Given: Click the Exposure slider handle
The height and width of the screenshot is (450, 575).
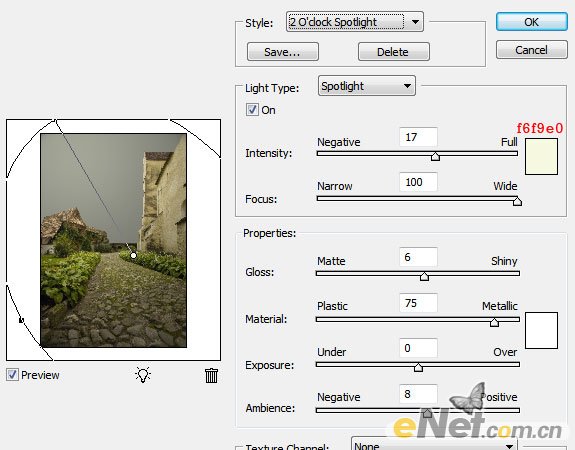Looking at the screenshot, I should coord(418,367).
